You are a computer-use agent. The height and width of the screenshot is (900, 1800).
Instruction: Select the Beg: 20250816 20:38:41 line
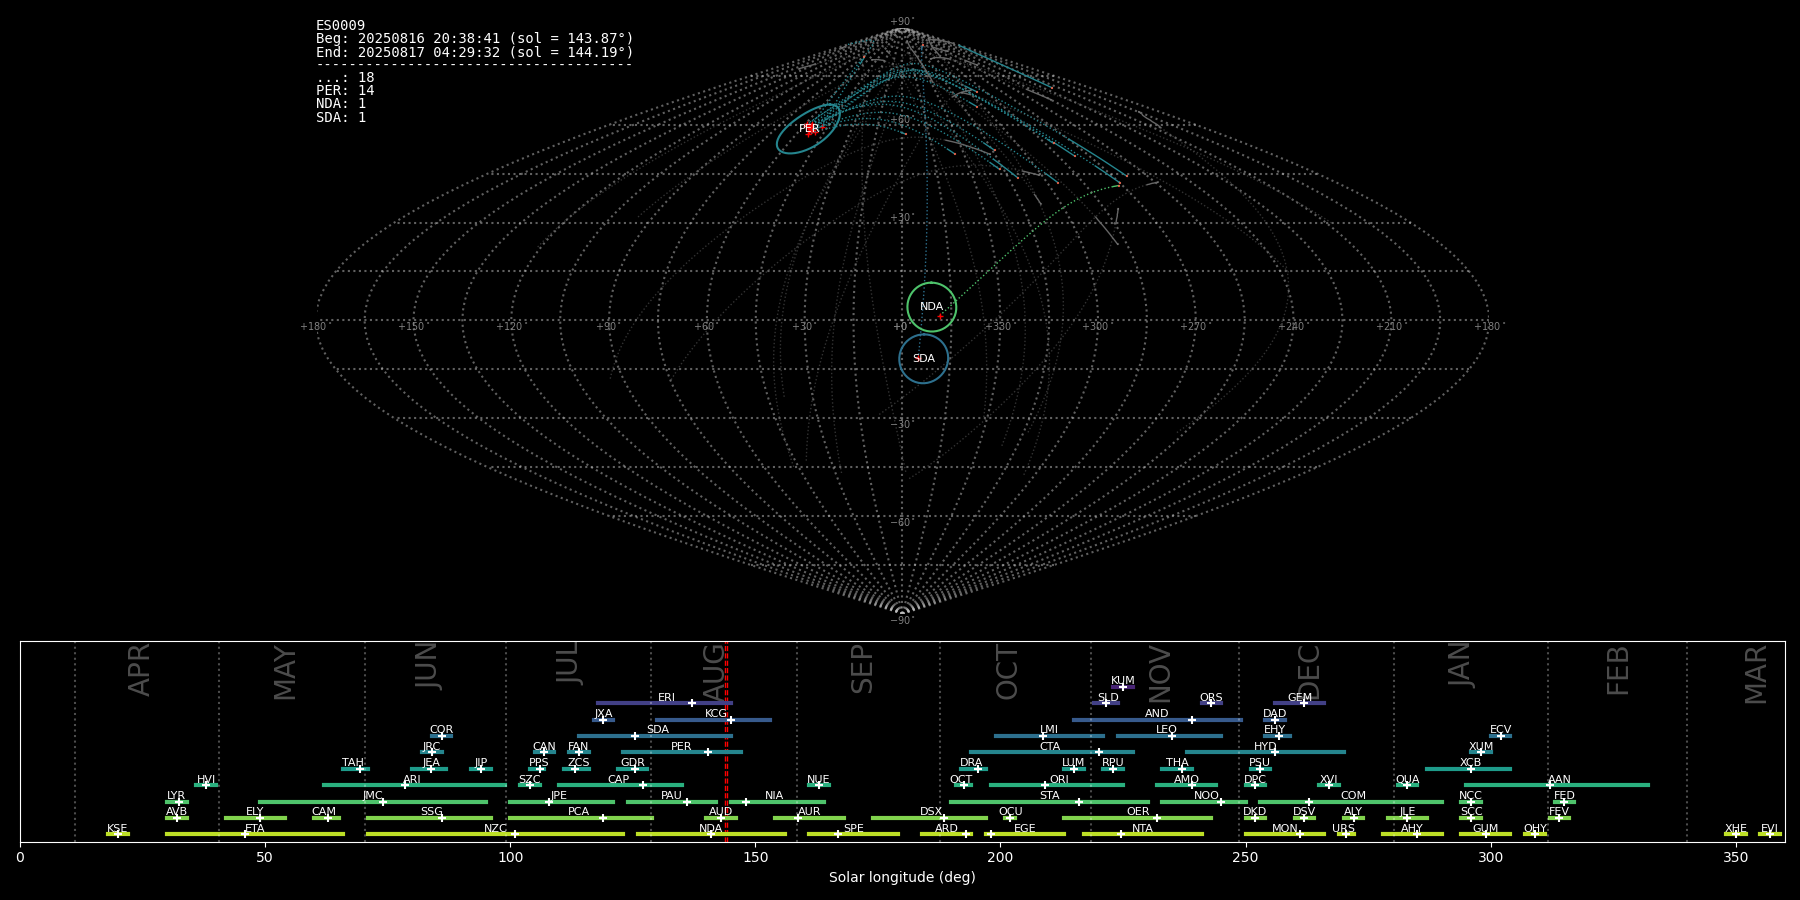pos(475,39)
